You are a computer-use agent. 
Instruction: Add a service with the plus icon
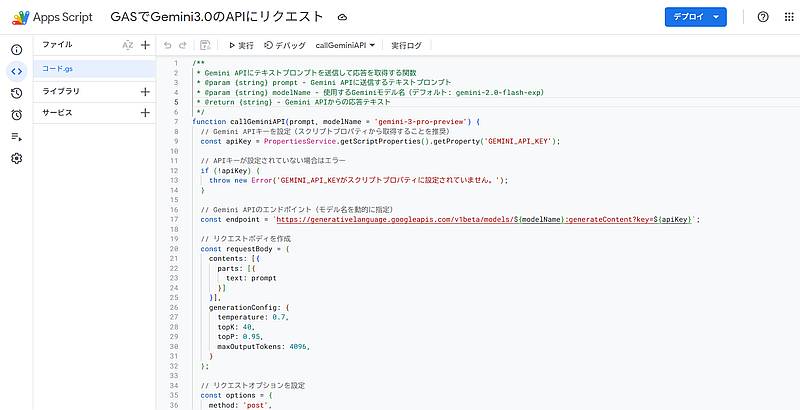click(x=145, y=113)
